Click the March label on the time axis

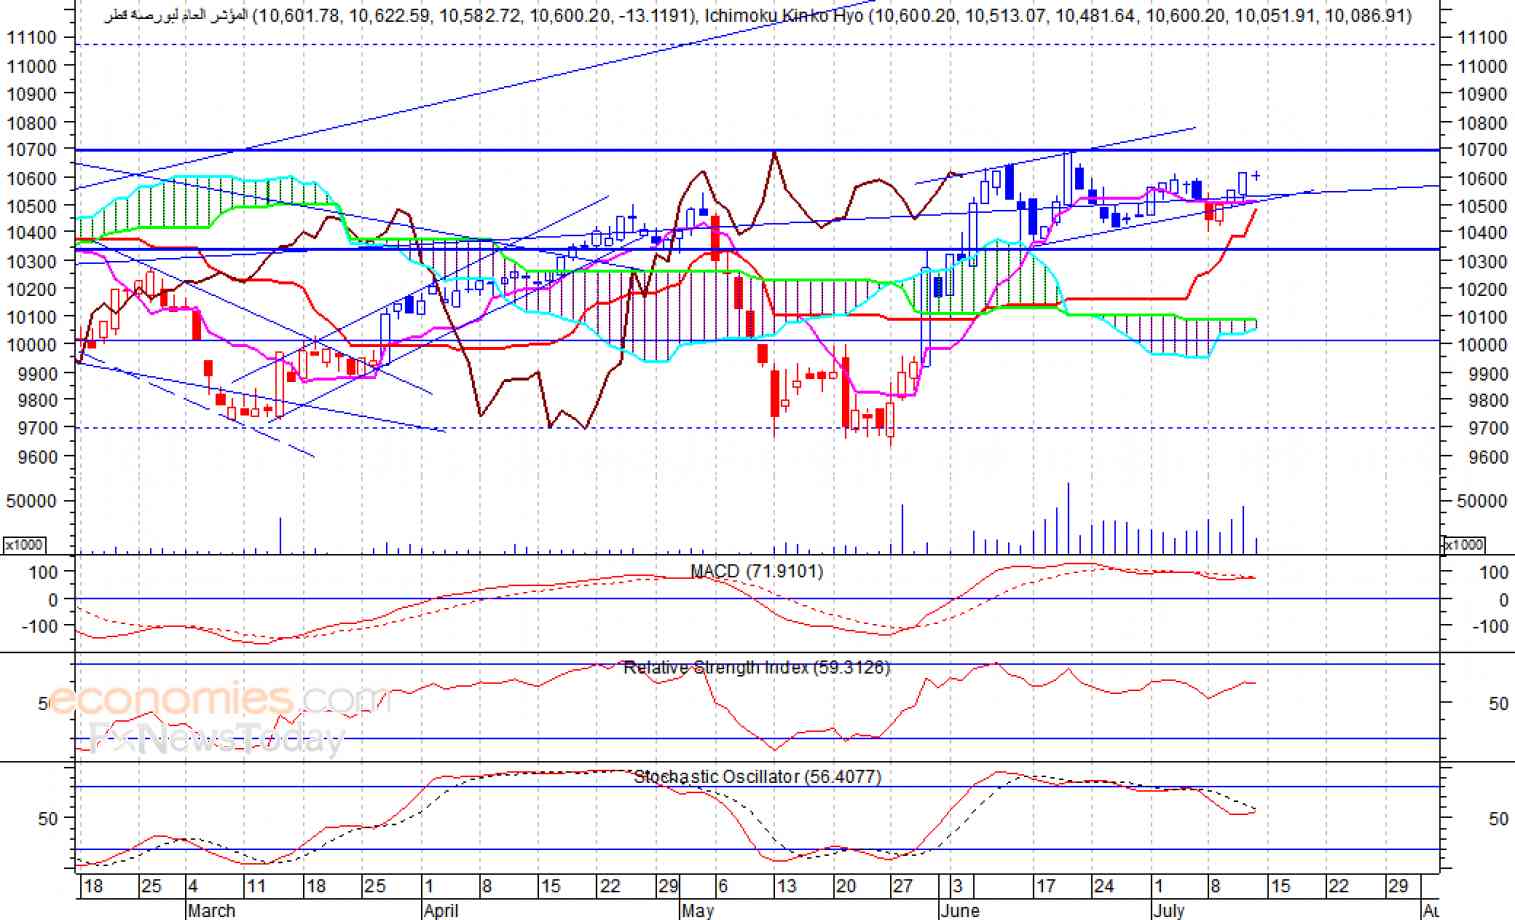pyautogui.click(x=211, y=910)
